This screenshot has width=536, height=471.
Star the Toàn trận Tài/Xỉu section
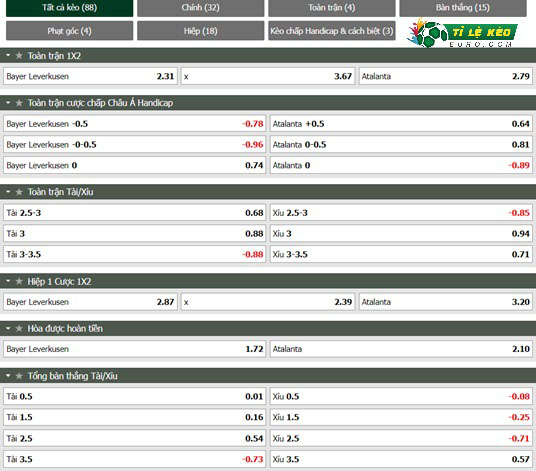point(19,192)
